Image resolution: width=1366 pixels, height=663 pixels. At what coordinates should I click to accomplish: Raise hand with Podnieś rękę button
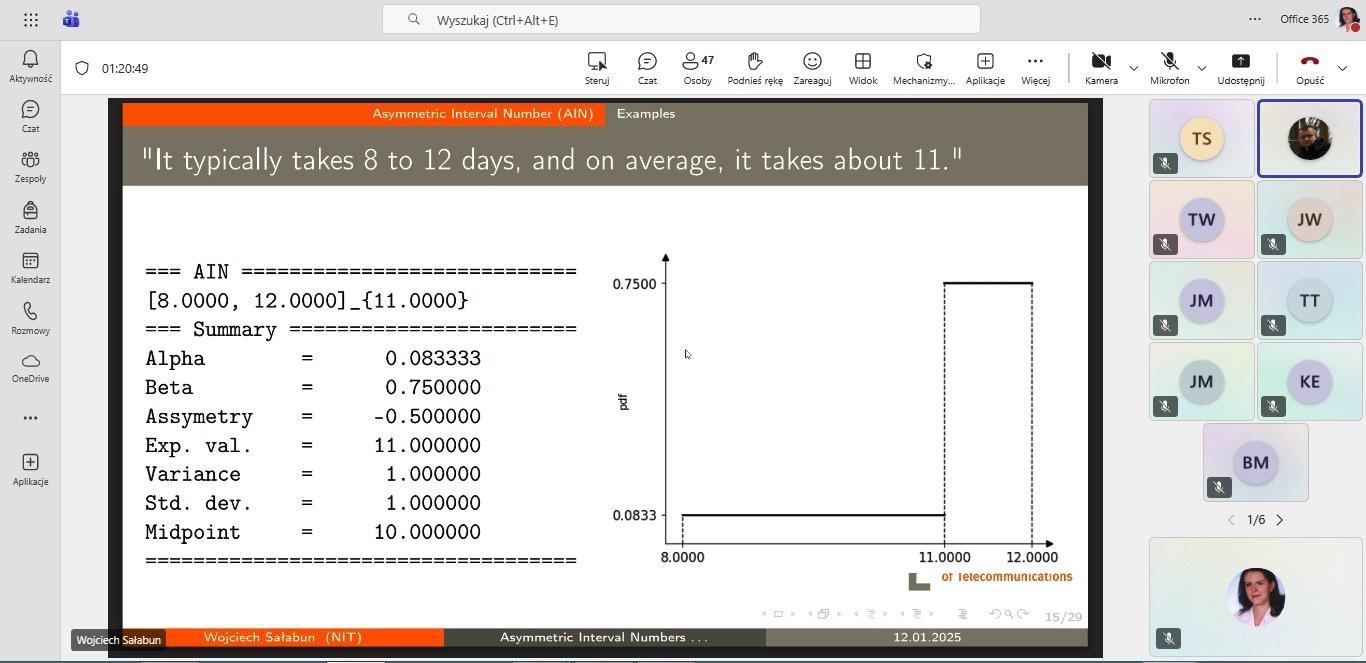point(755,68)
